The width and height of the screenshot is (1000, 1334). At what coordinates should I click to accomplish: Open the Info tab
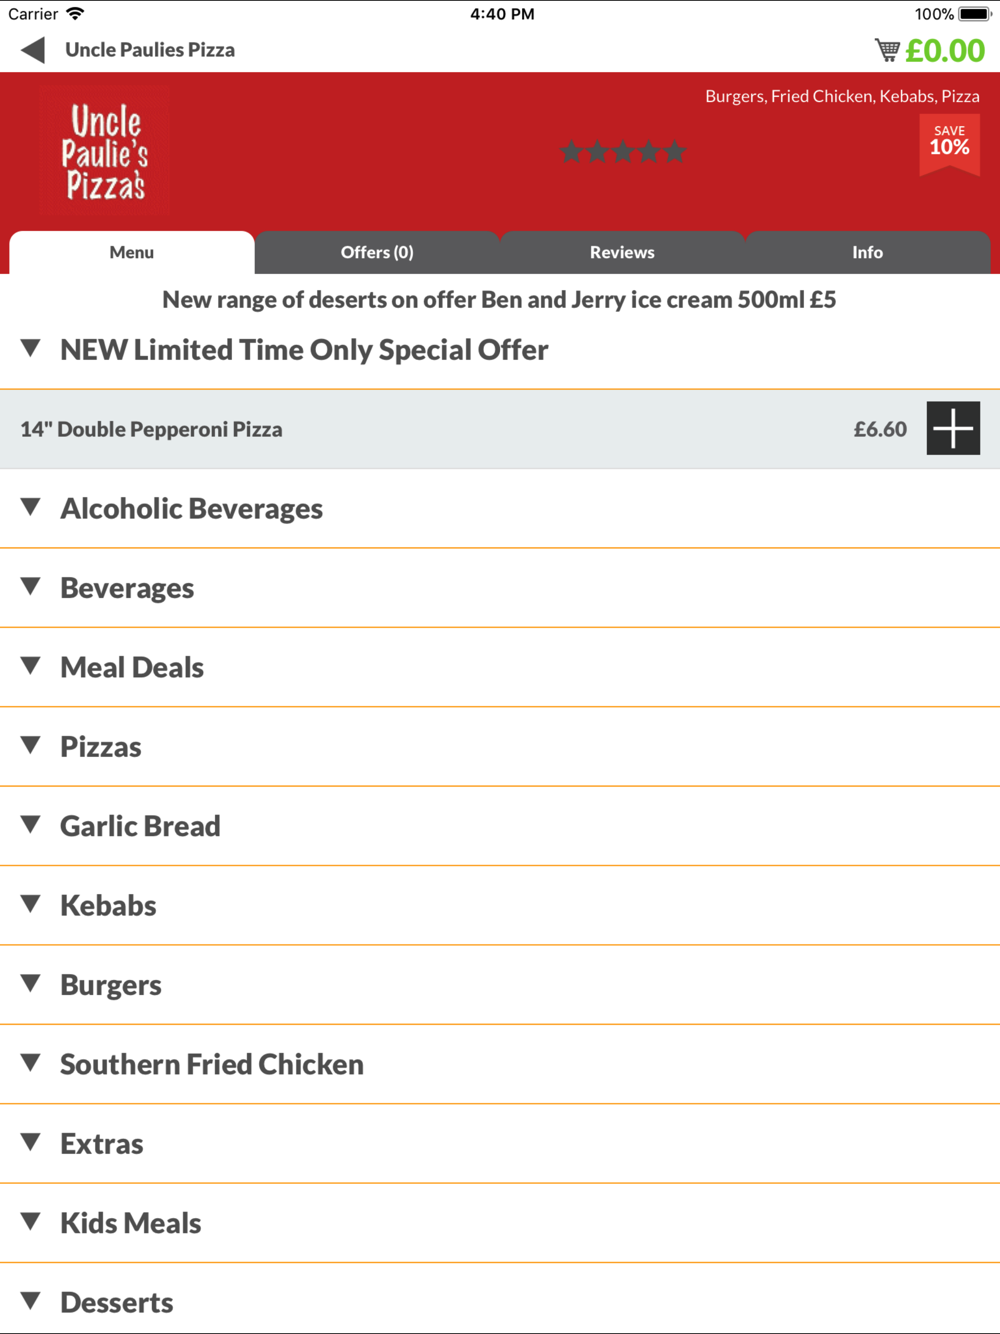point(867,252)
